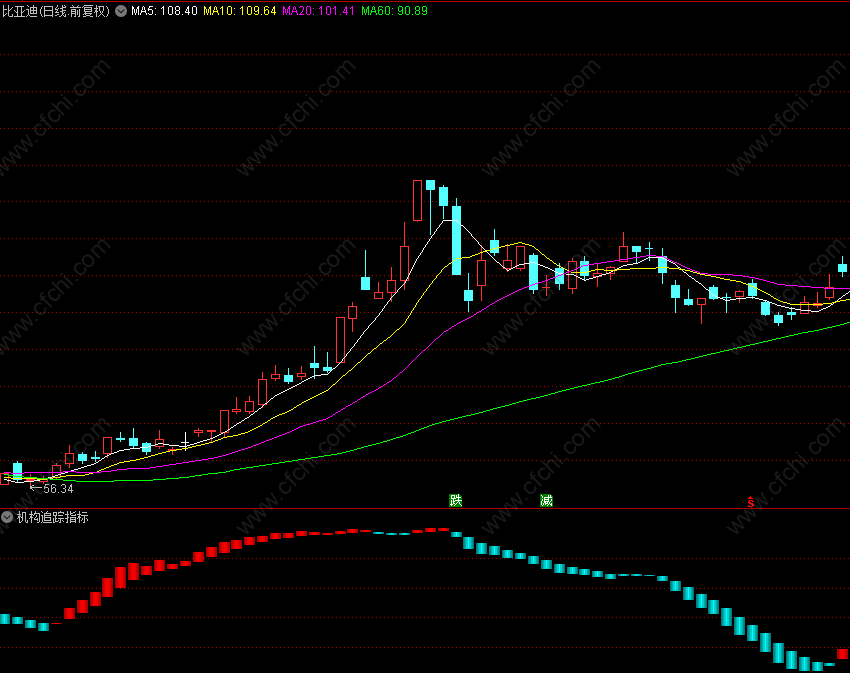Select the MA60: 90.89 label
Image resolution: width=850 pixels, height=673 pixels.
point(394,11)
